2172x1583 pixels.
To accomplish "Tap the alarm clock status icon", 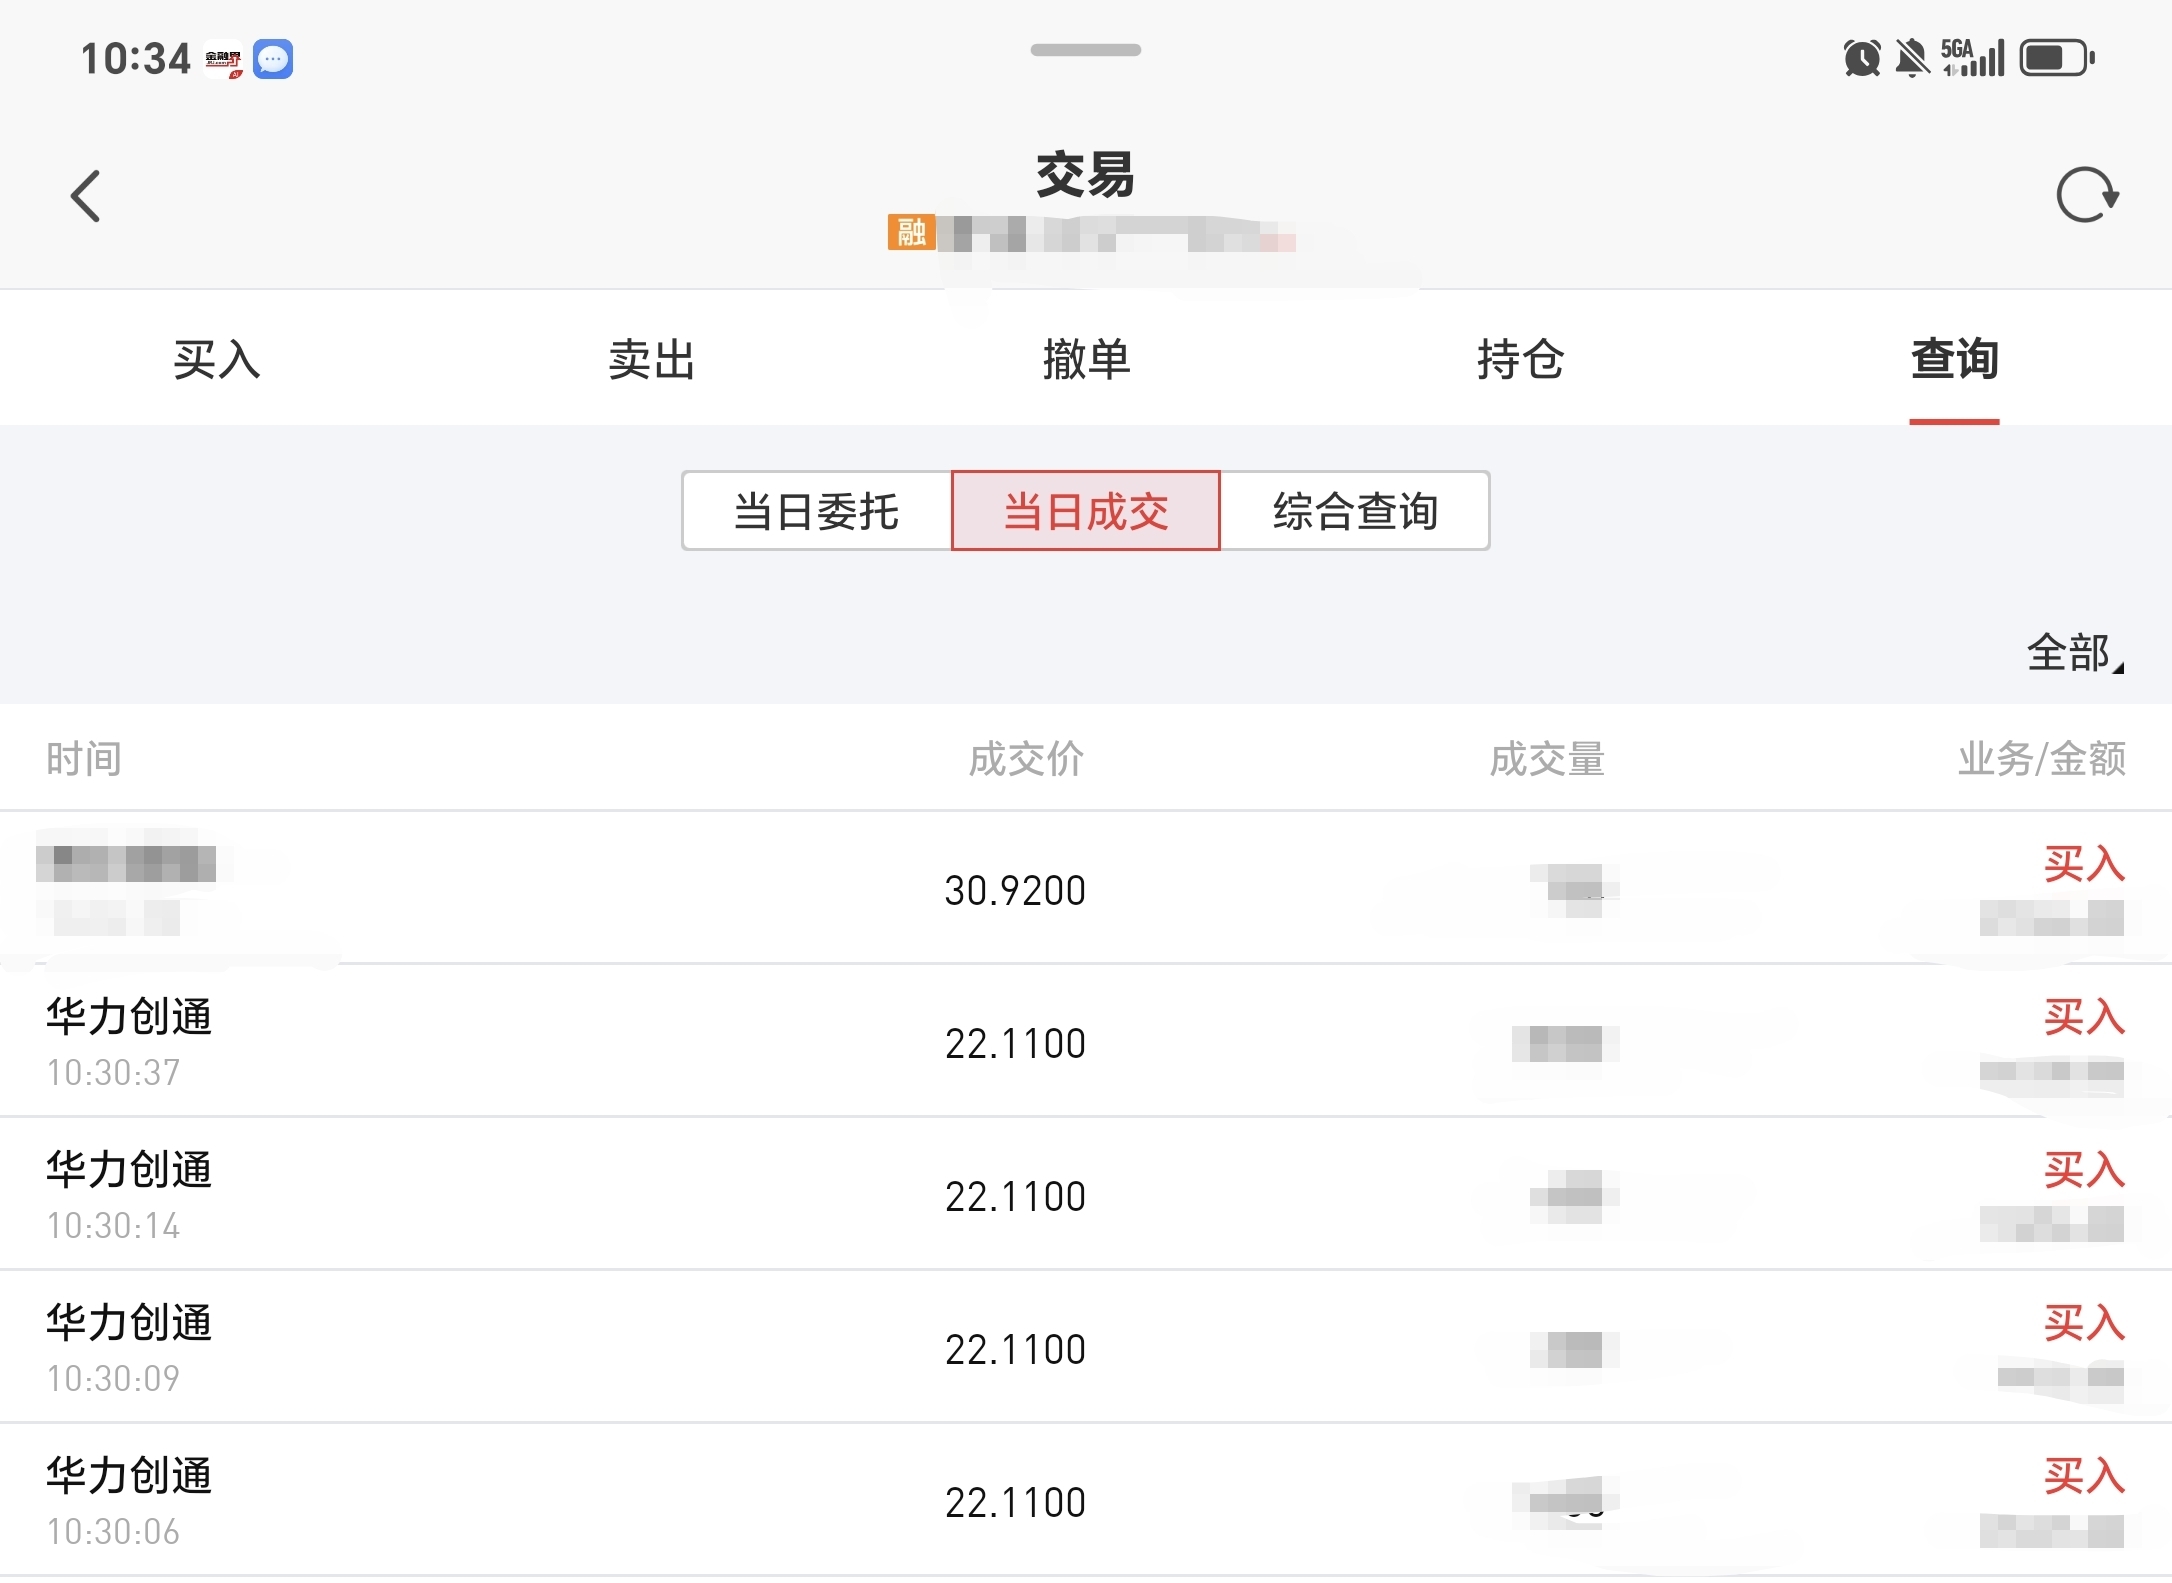I will click(x=1861, y=58).
